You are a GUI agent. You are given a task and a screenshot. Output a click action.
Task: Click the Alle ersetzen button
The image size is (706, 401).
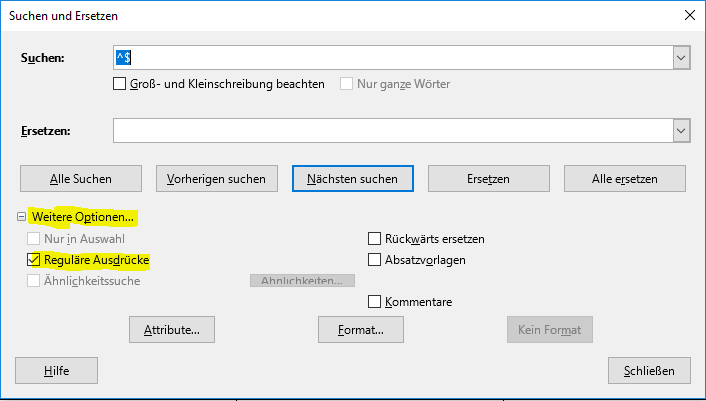624,178
